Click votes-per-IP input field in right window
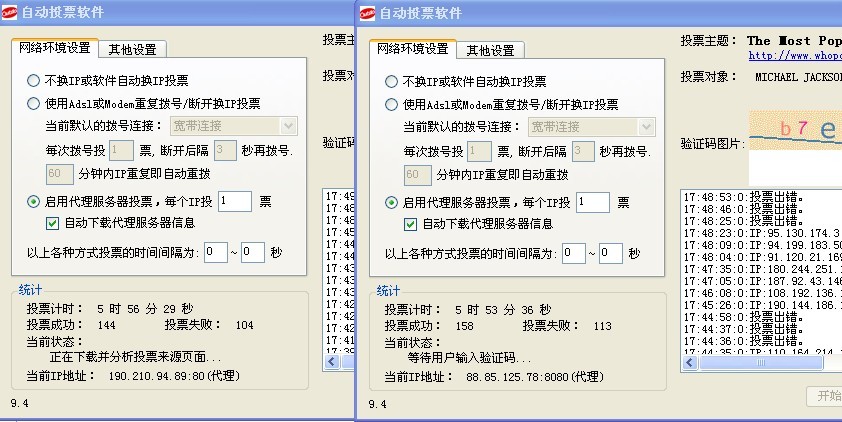 [592, 202]
